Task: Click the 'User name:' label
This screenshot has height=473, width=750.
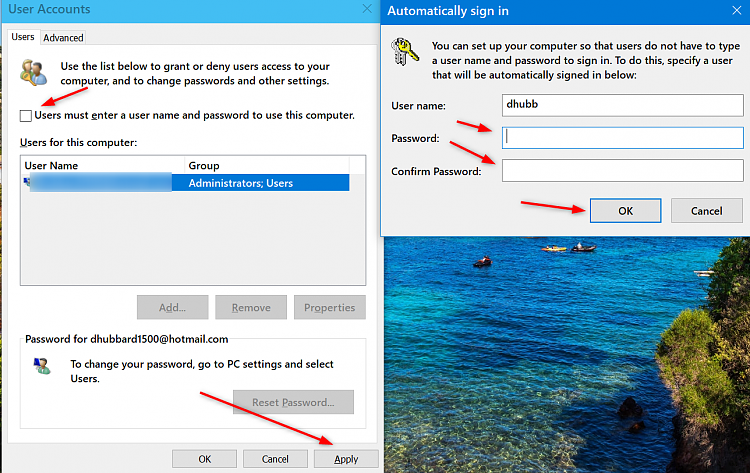Action: [x=419, y=106]
